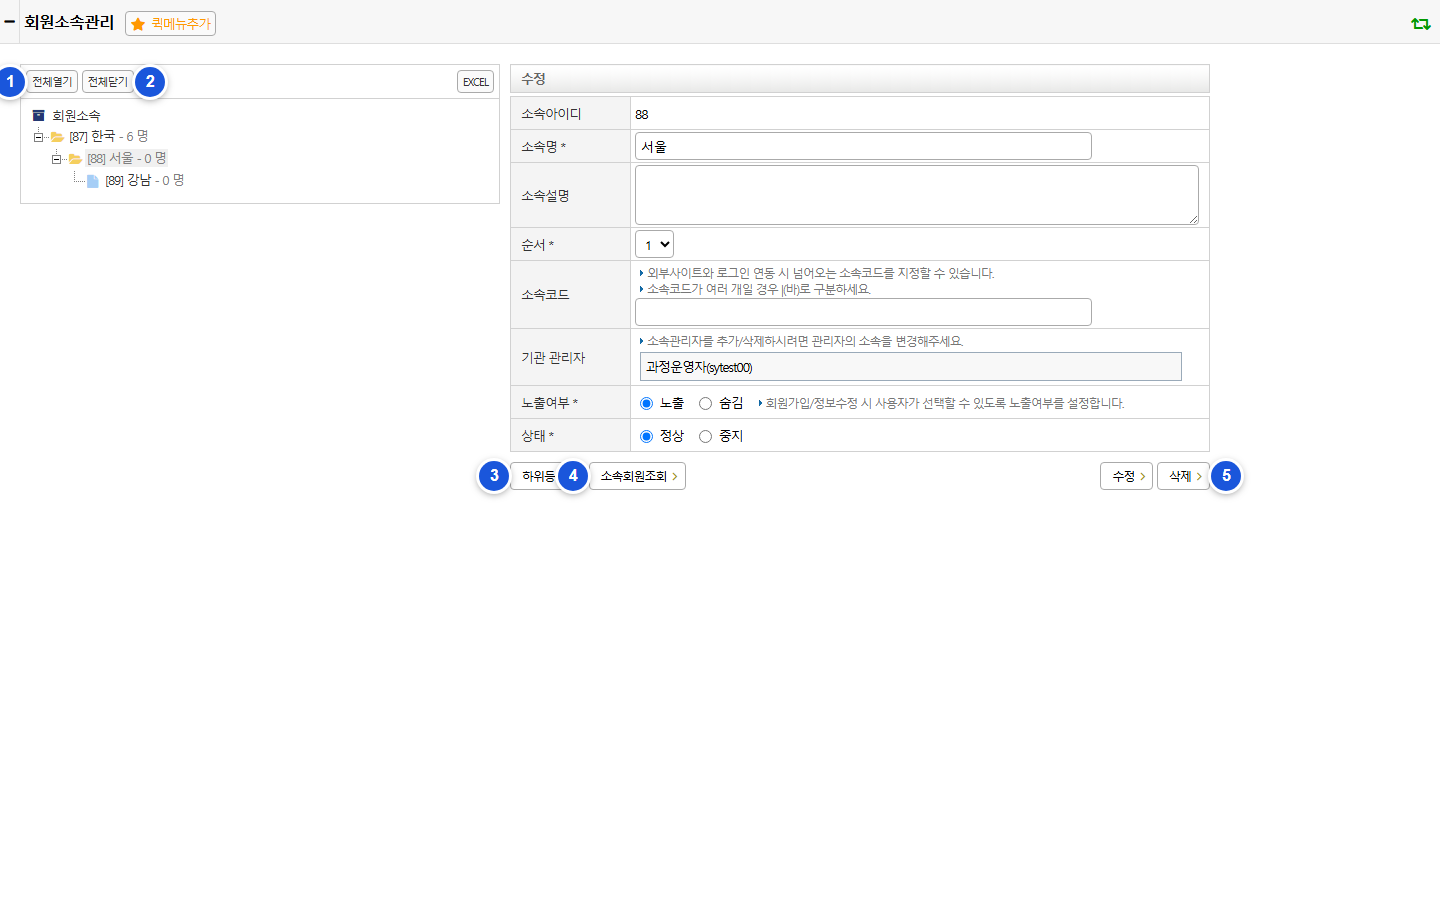
Task: Collapse the 서울 tree node
Action: (x=56, y=159)
